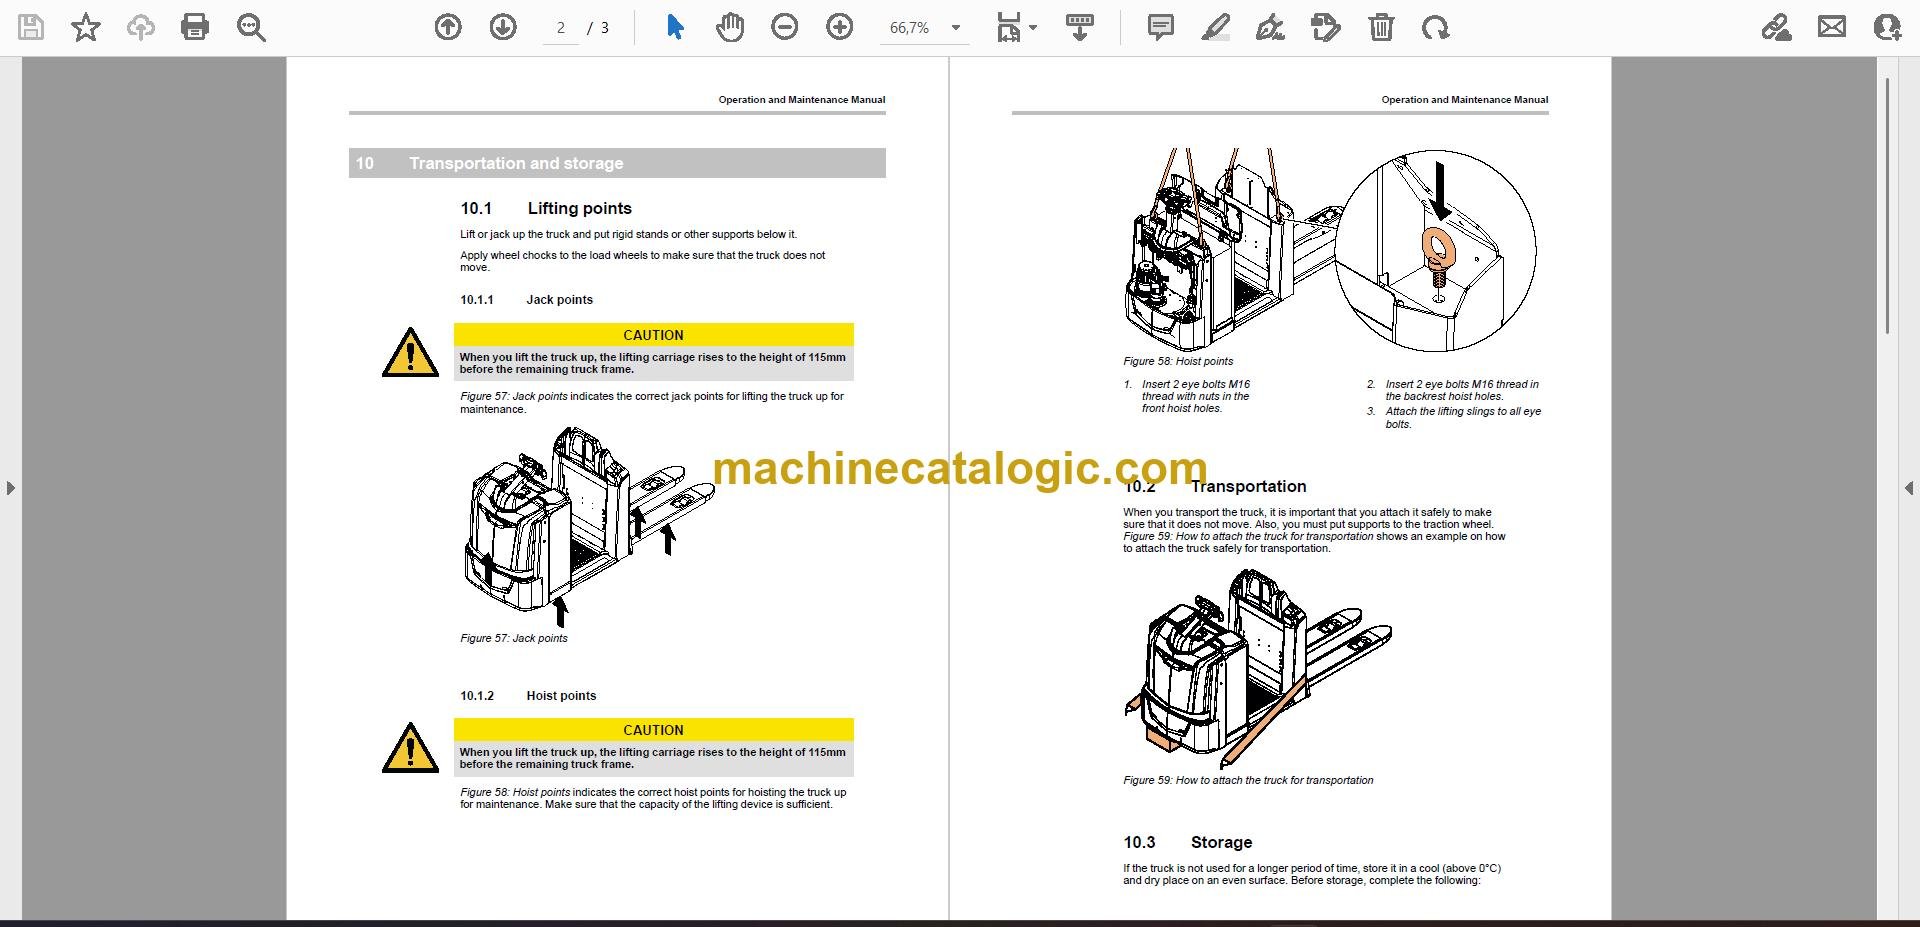Viewport: 1920px width, 927px height.
Task: Click the 'Transportation and storage' section header
Action: [x=617, y=163]
